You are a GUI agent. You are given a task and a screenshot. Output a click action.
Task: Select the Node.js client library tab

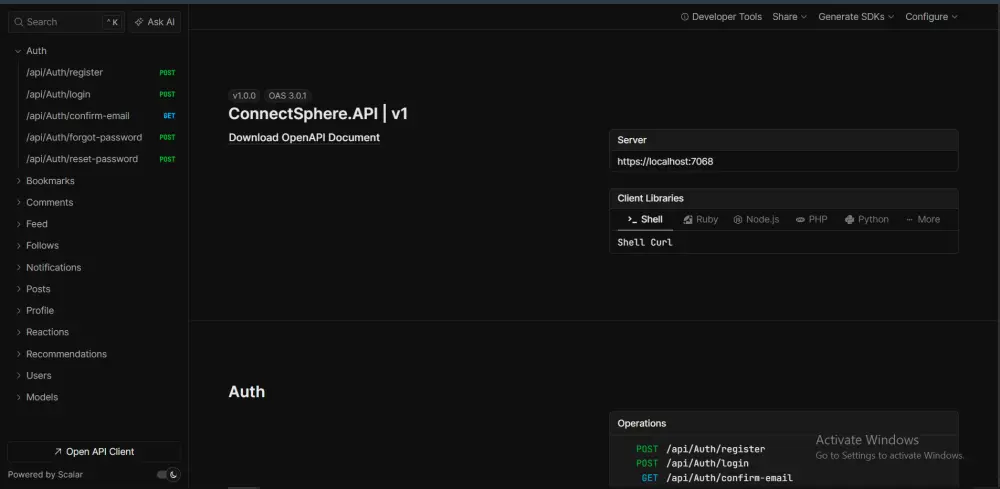point(756,219)
